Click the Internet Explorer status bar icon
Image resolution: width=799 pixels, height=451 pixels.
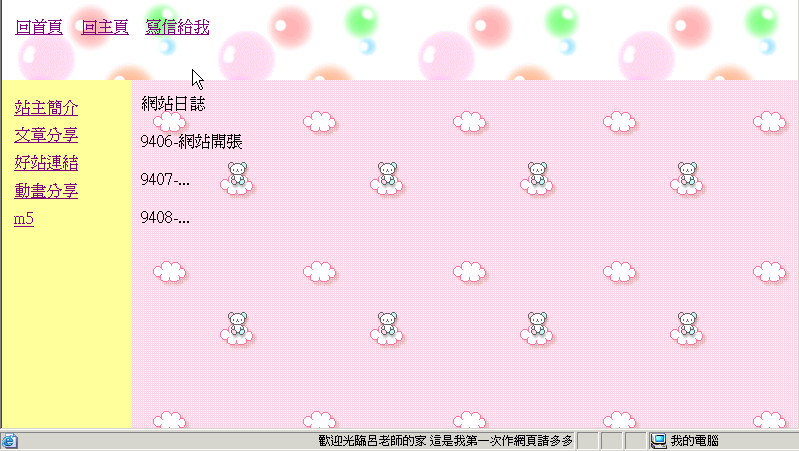pos(9,441)
